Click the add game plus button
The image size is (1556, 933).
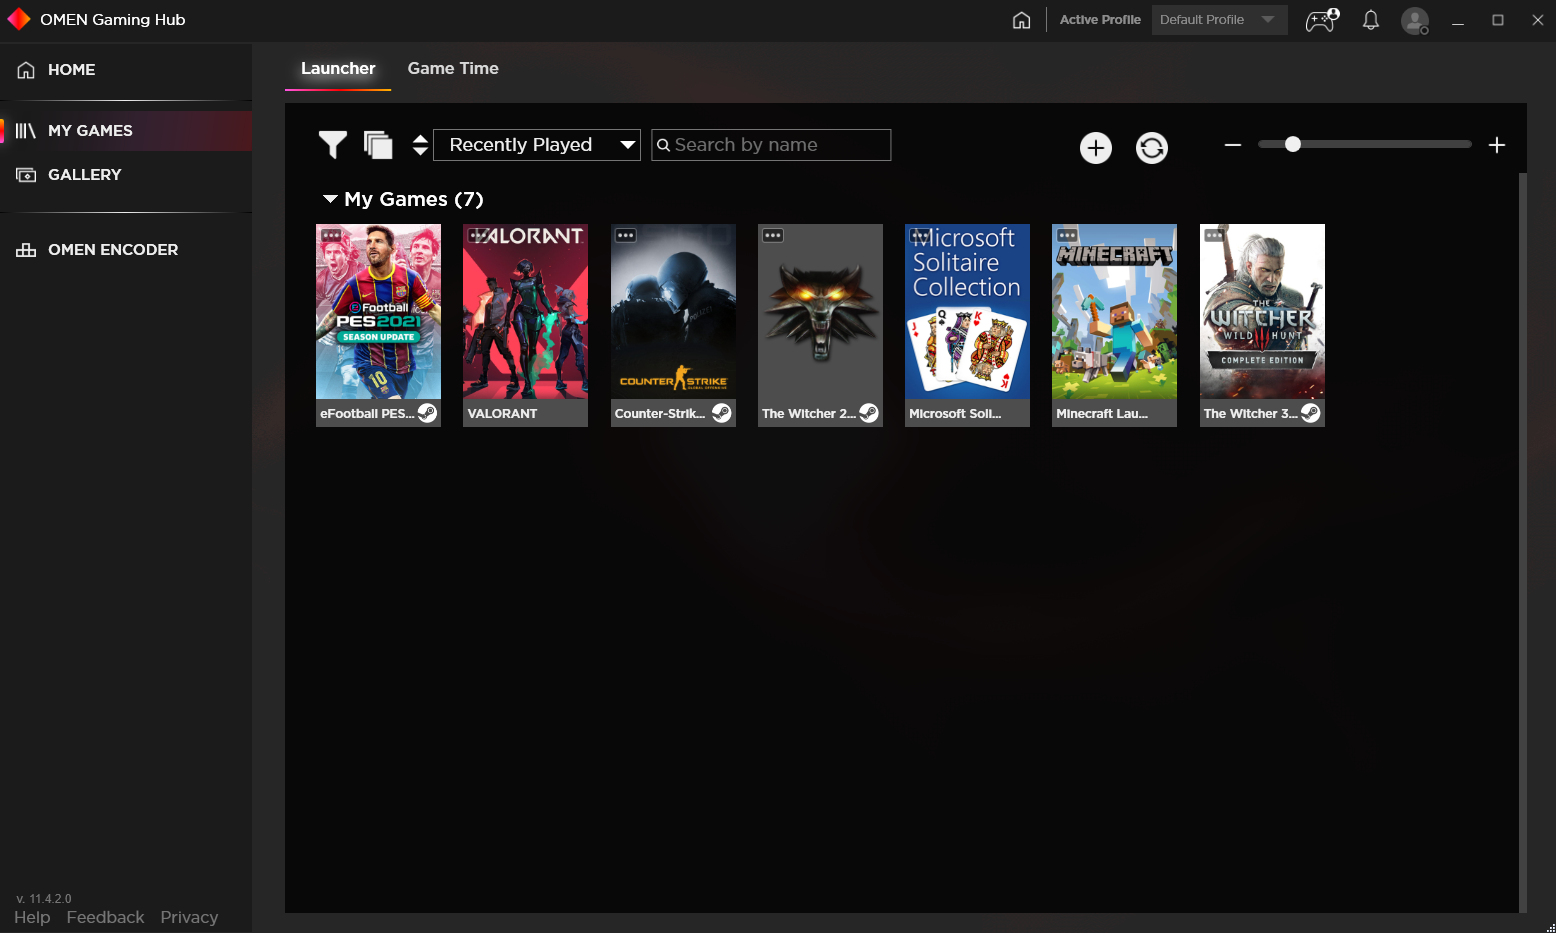pyautogui.click(x=1096, y=148)
